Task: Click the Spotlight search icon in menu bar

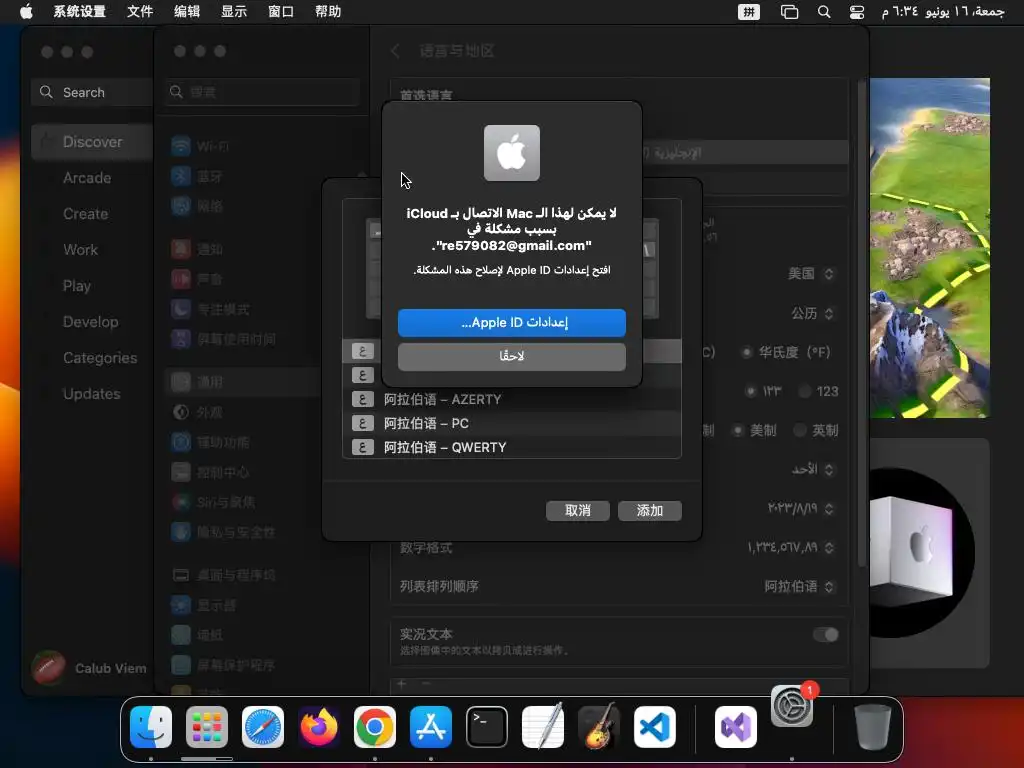Action: (824, 12)
